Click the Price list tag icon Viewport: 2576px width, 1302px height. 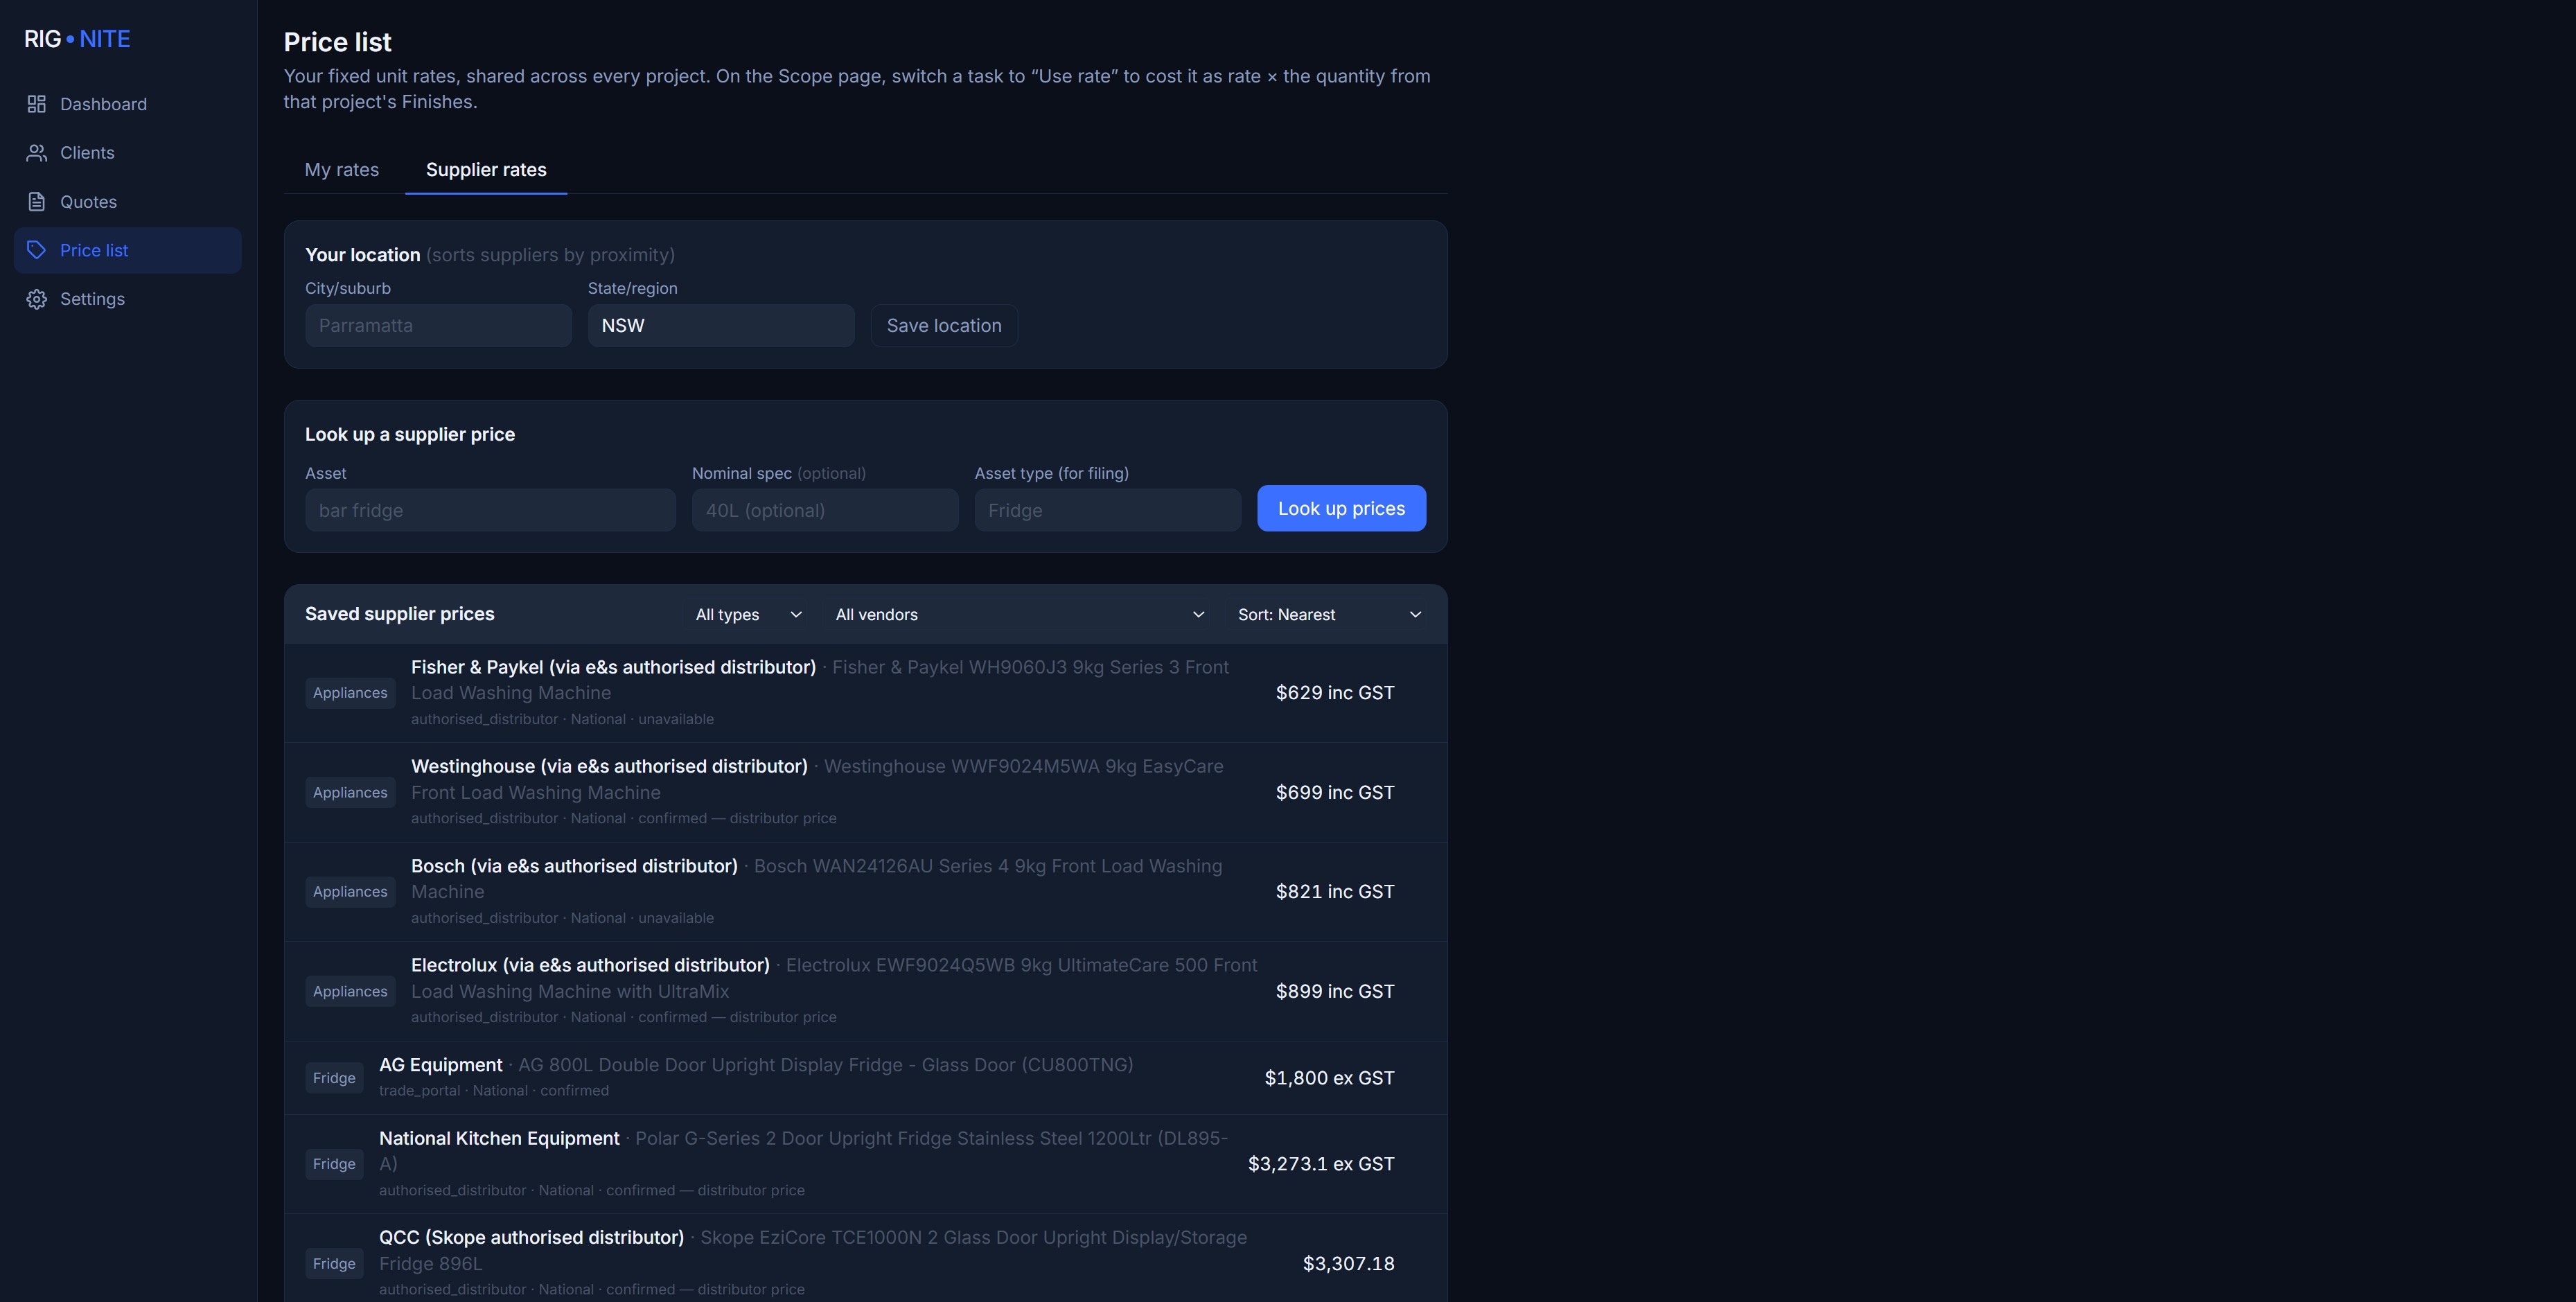pos(37,250)
